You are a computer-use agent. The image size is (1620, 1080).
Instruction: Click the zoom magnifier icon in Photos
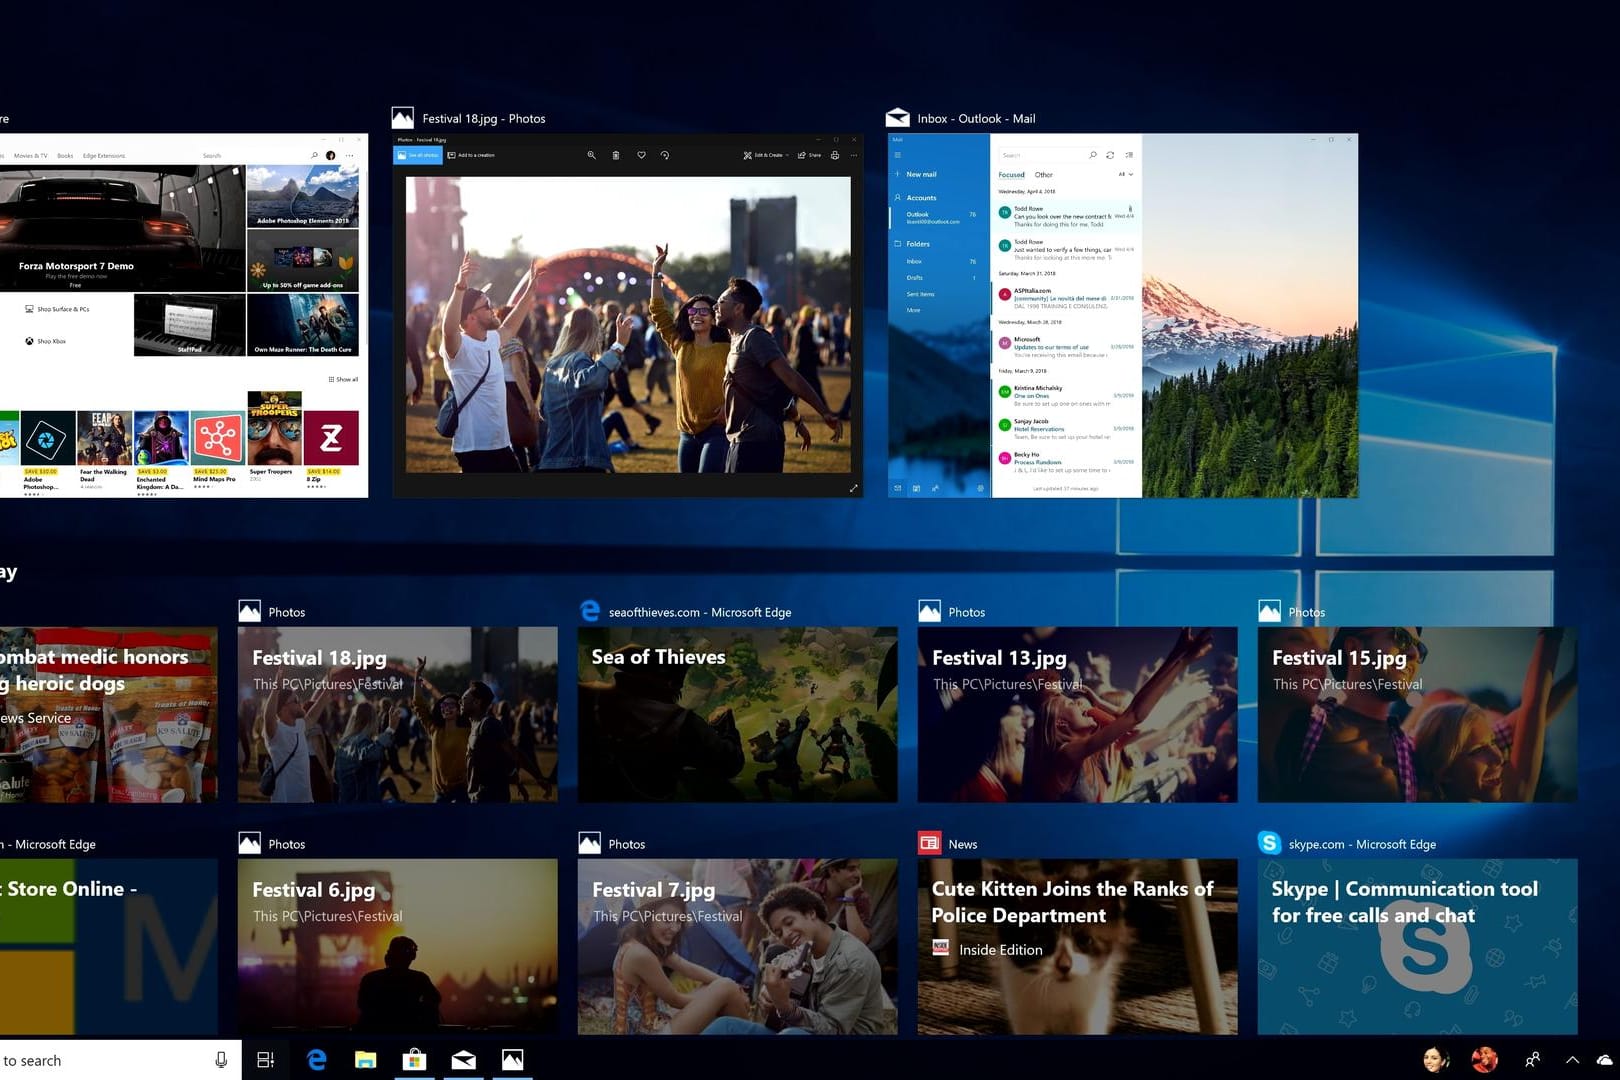tap(591, 155)
